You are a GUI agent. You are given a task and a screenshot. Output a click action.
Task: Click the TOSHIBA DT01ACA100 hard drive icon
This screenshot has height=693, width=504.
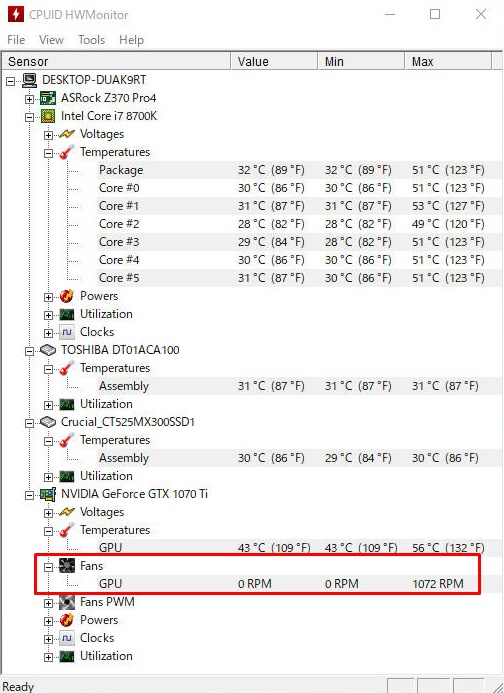(48, 350)
